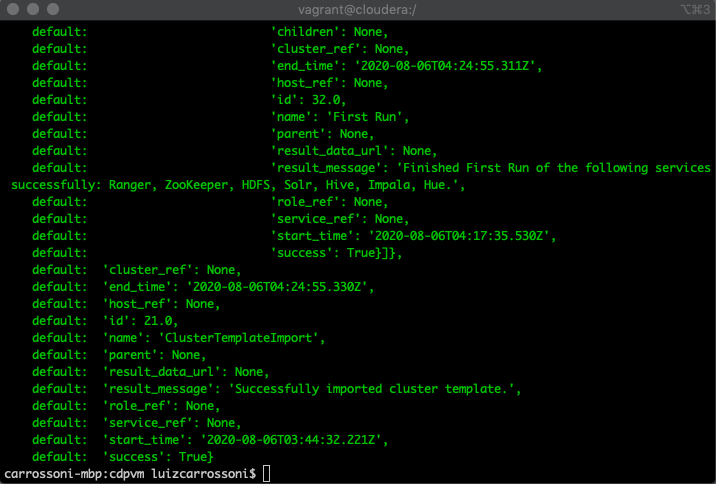Click the start_time value '2020-08-06T03:44:32.221Z'
This screenshot has height=484, width=716.
[291, 440]
